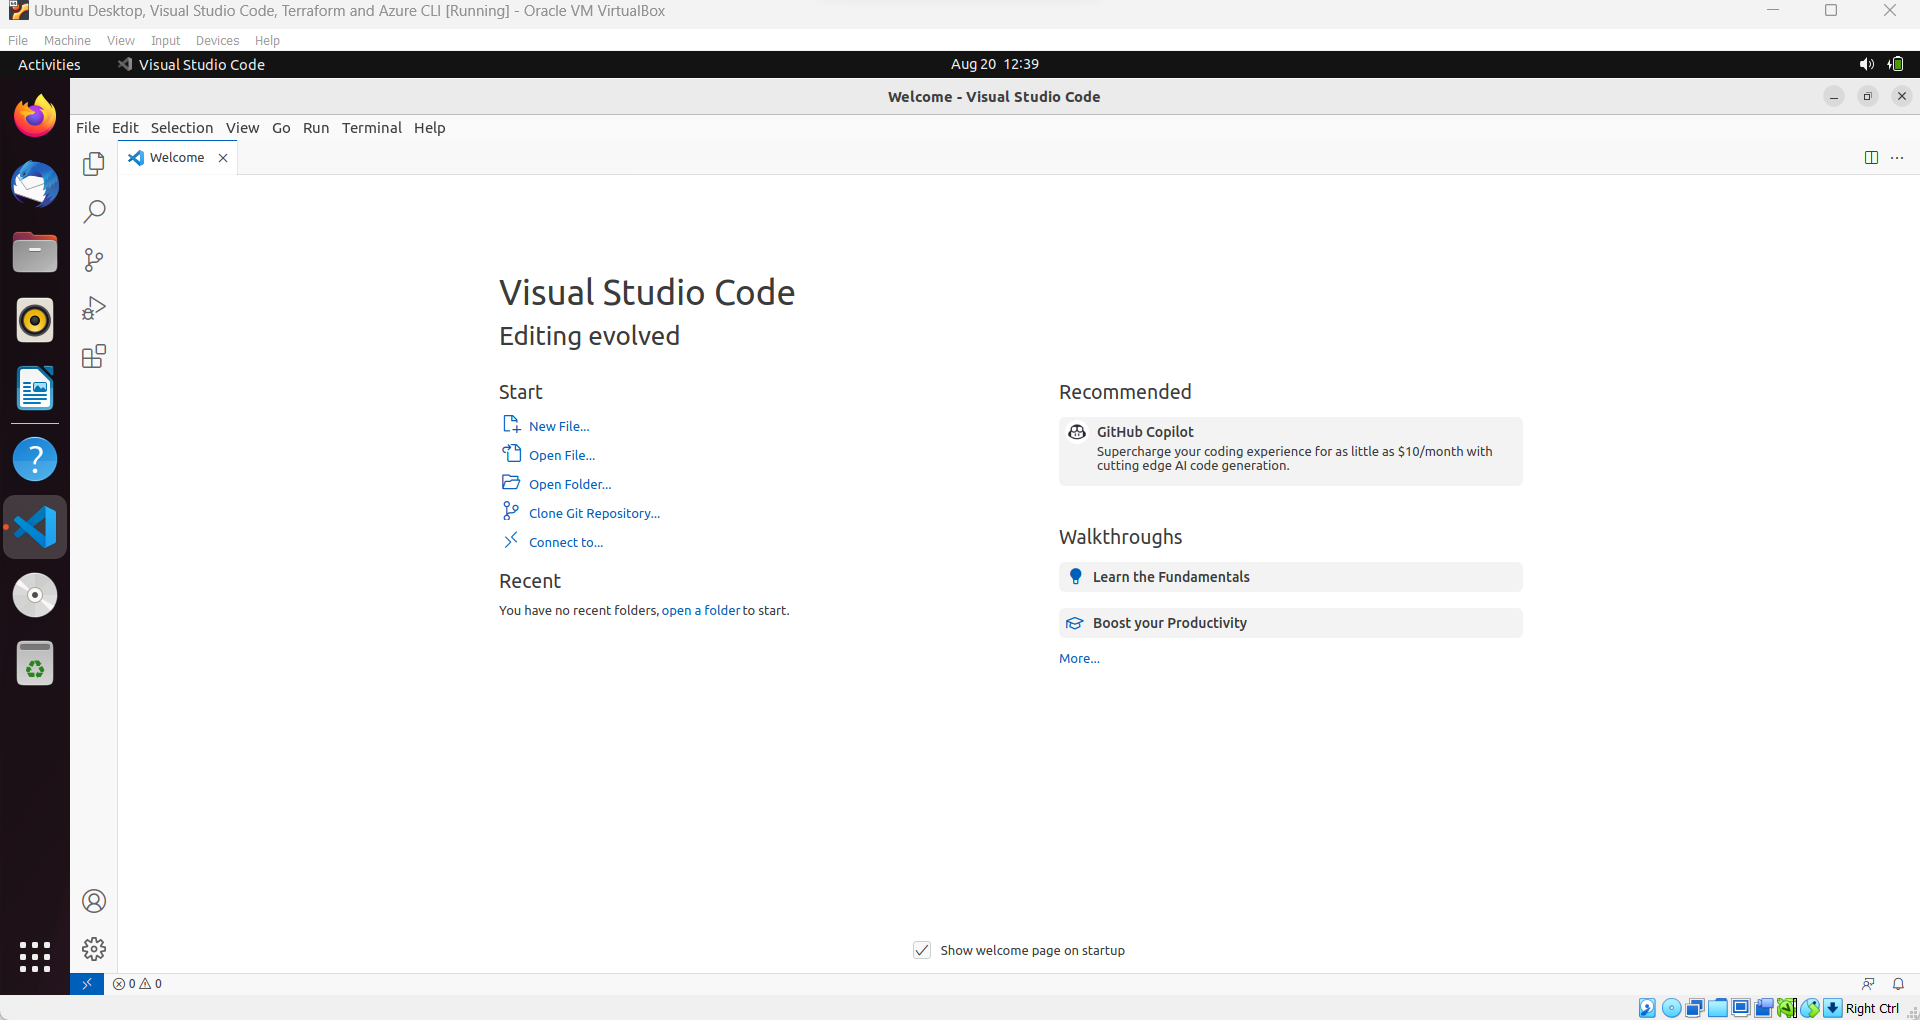
Task: Click the New File link
Action: coord(558,425)
